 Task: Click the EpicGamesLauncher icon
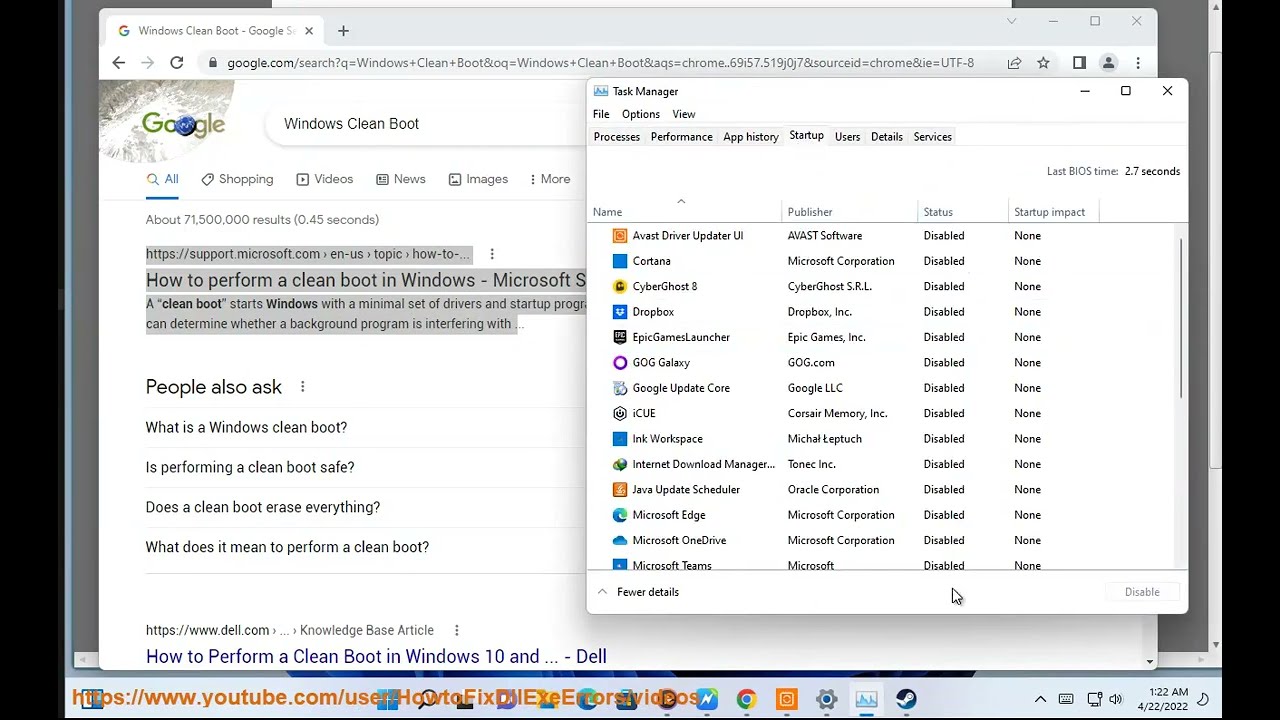click(x=619, y=337)
